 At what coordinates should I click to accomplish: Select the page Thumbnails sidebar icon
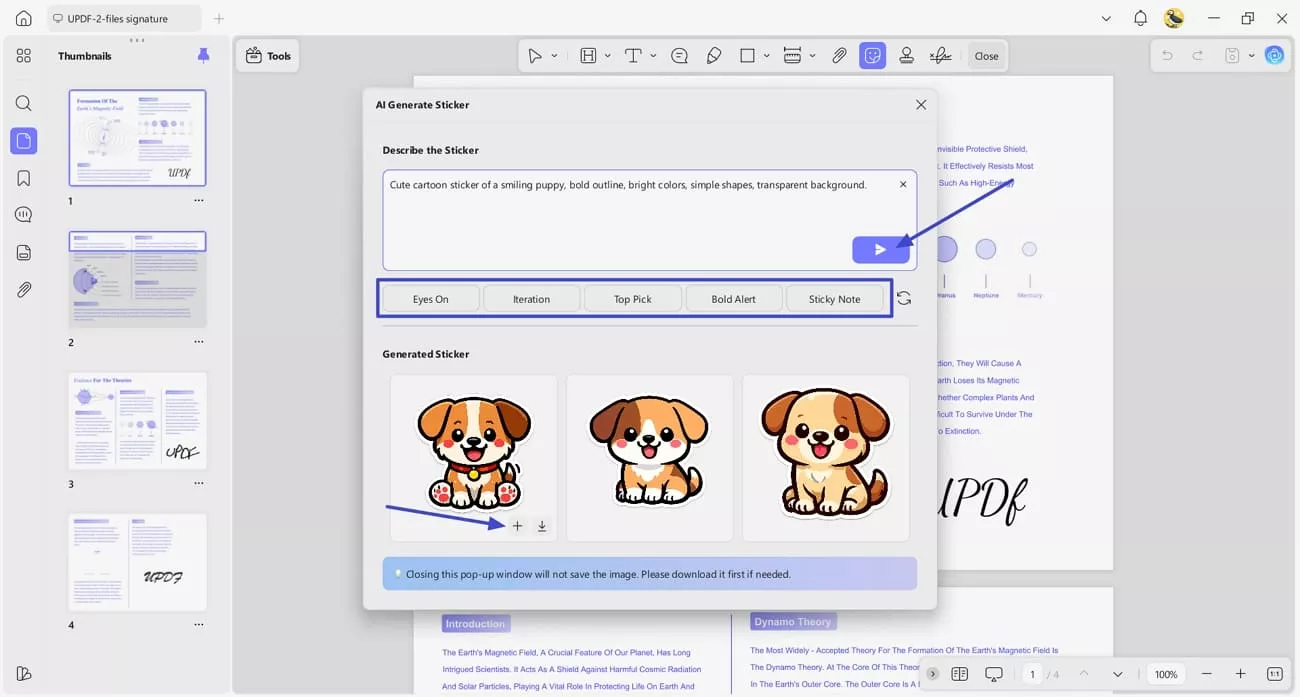pos(24,141)
